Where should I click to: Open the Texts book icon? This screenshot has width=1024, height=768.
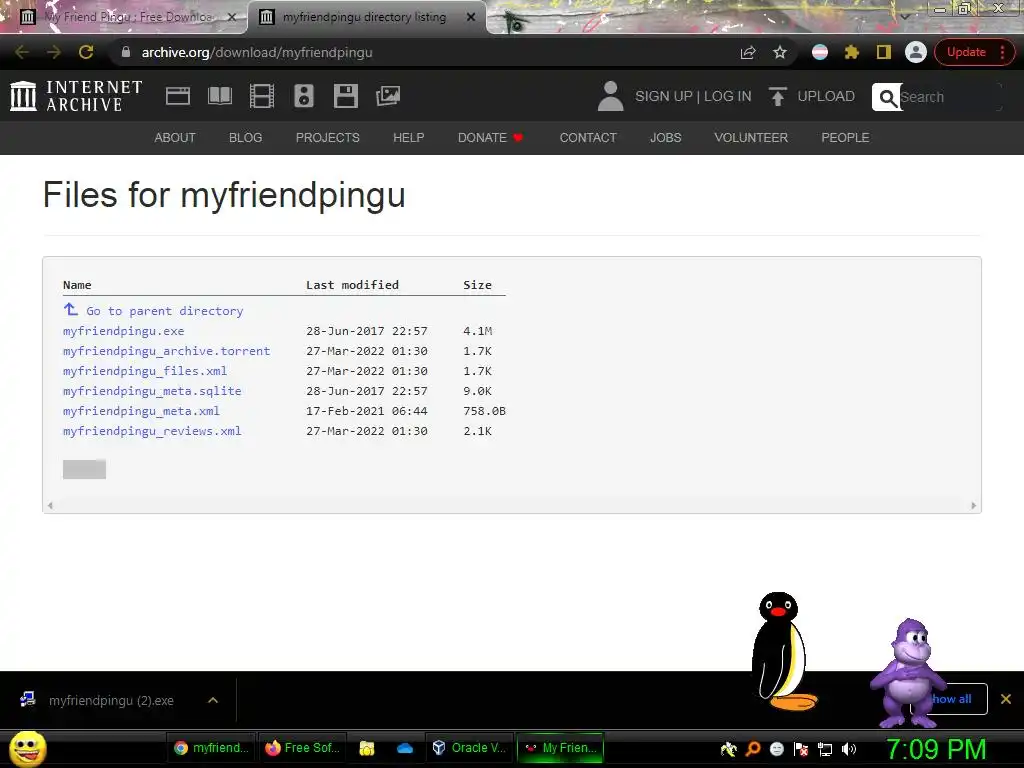(x=219, y=96)
